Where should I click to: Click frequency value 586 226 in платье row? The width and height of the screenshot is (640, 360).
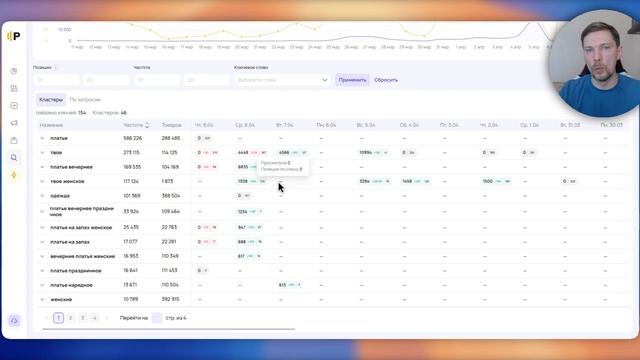tap(133, 138)
